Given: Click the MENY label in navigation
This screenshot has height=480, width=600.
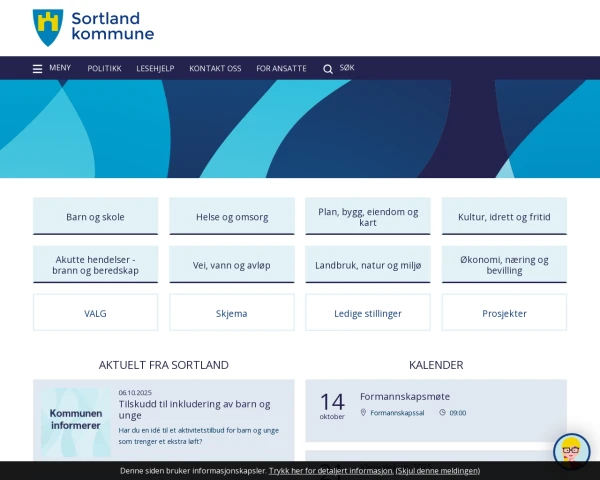Looking at the screenshot, I should pyautogui.click(x=60, y=68).
